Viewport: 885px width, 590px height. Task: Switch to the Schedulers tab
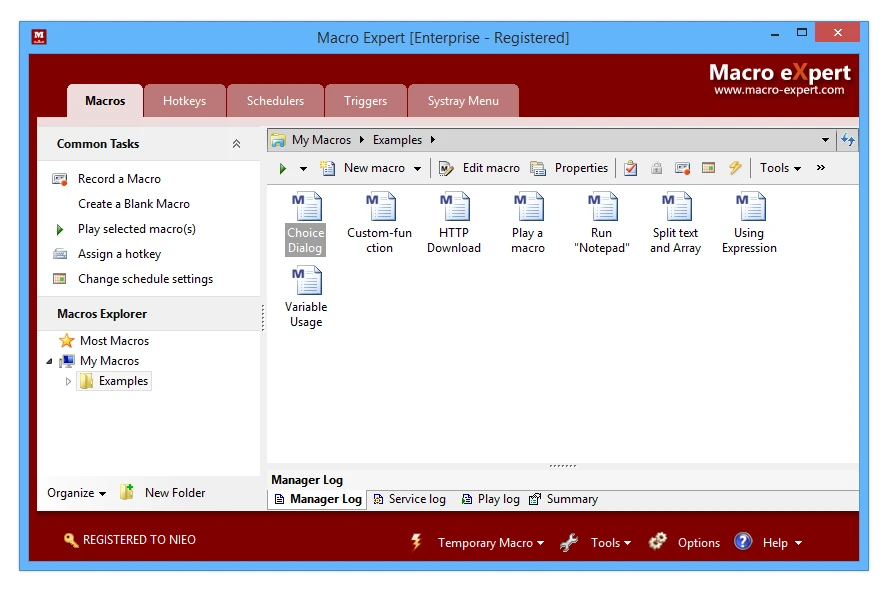pos(275,101)
